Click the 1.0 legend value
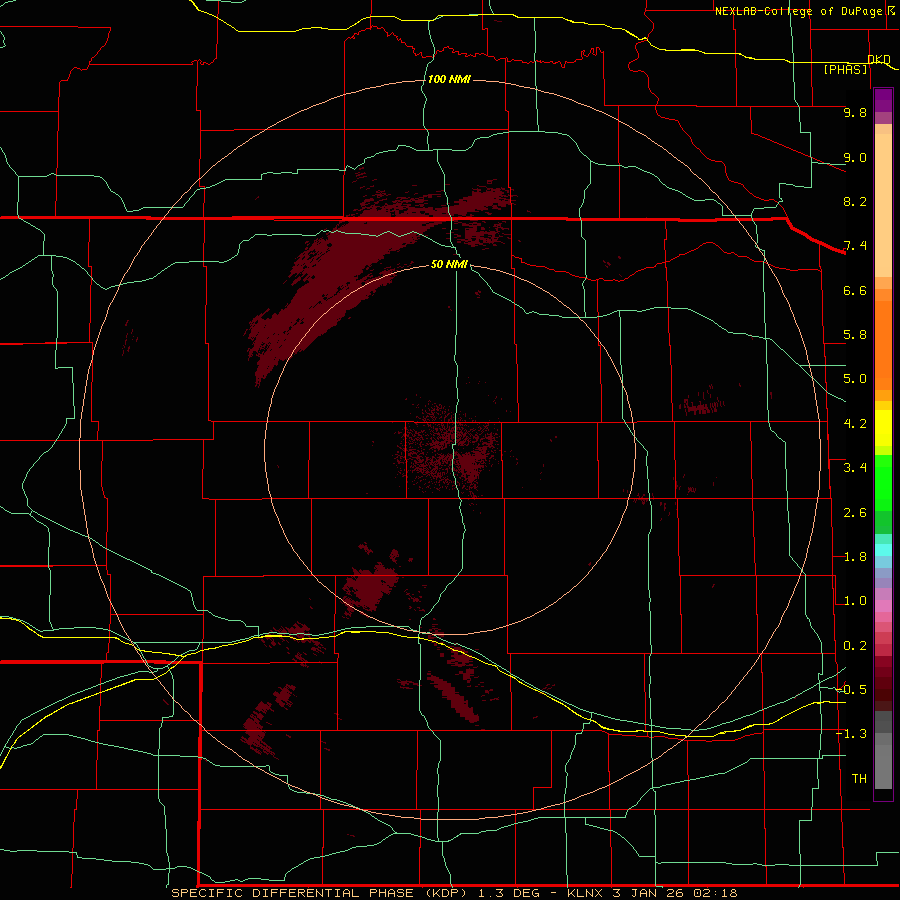The height and width of the screenshot is (900, 900). point(855,601)
